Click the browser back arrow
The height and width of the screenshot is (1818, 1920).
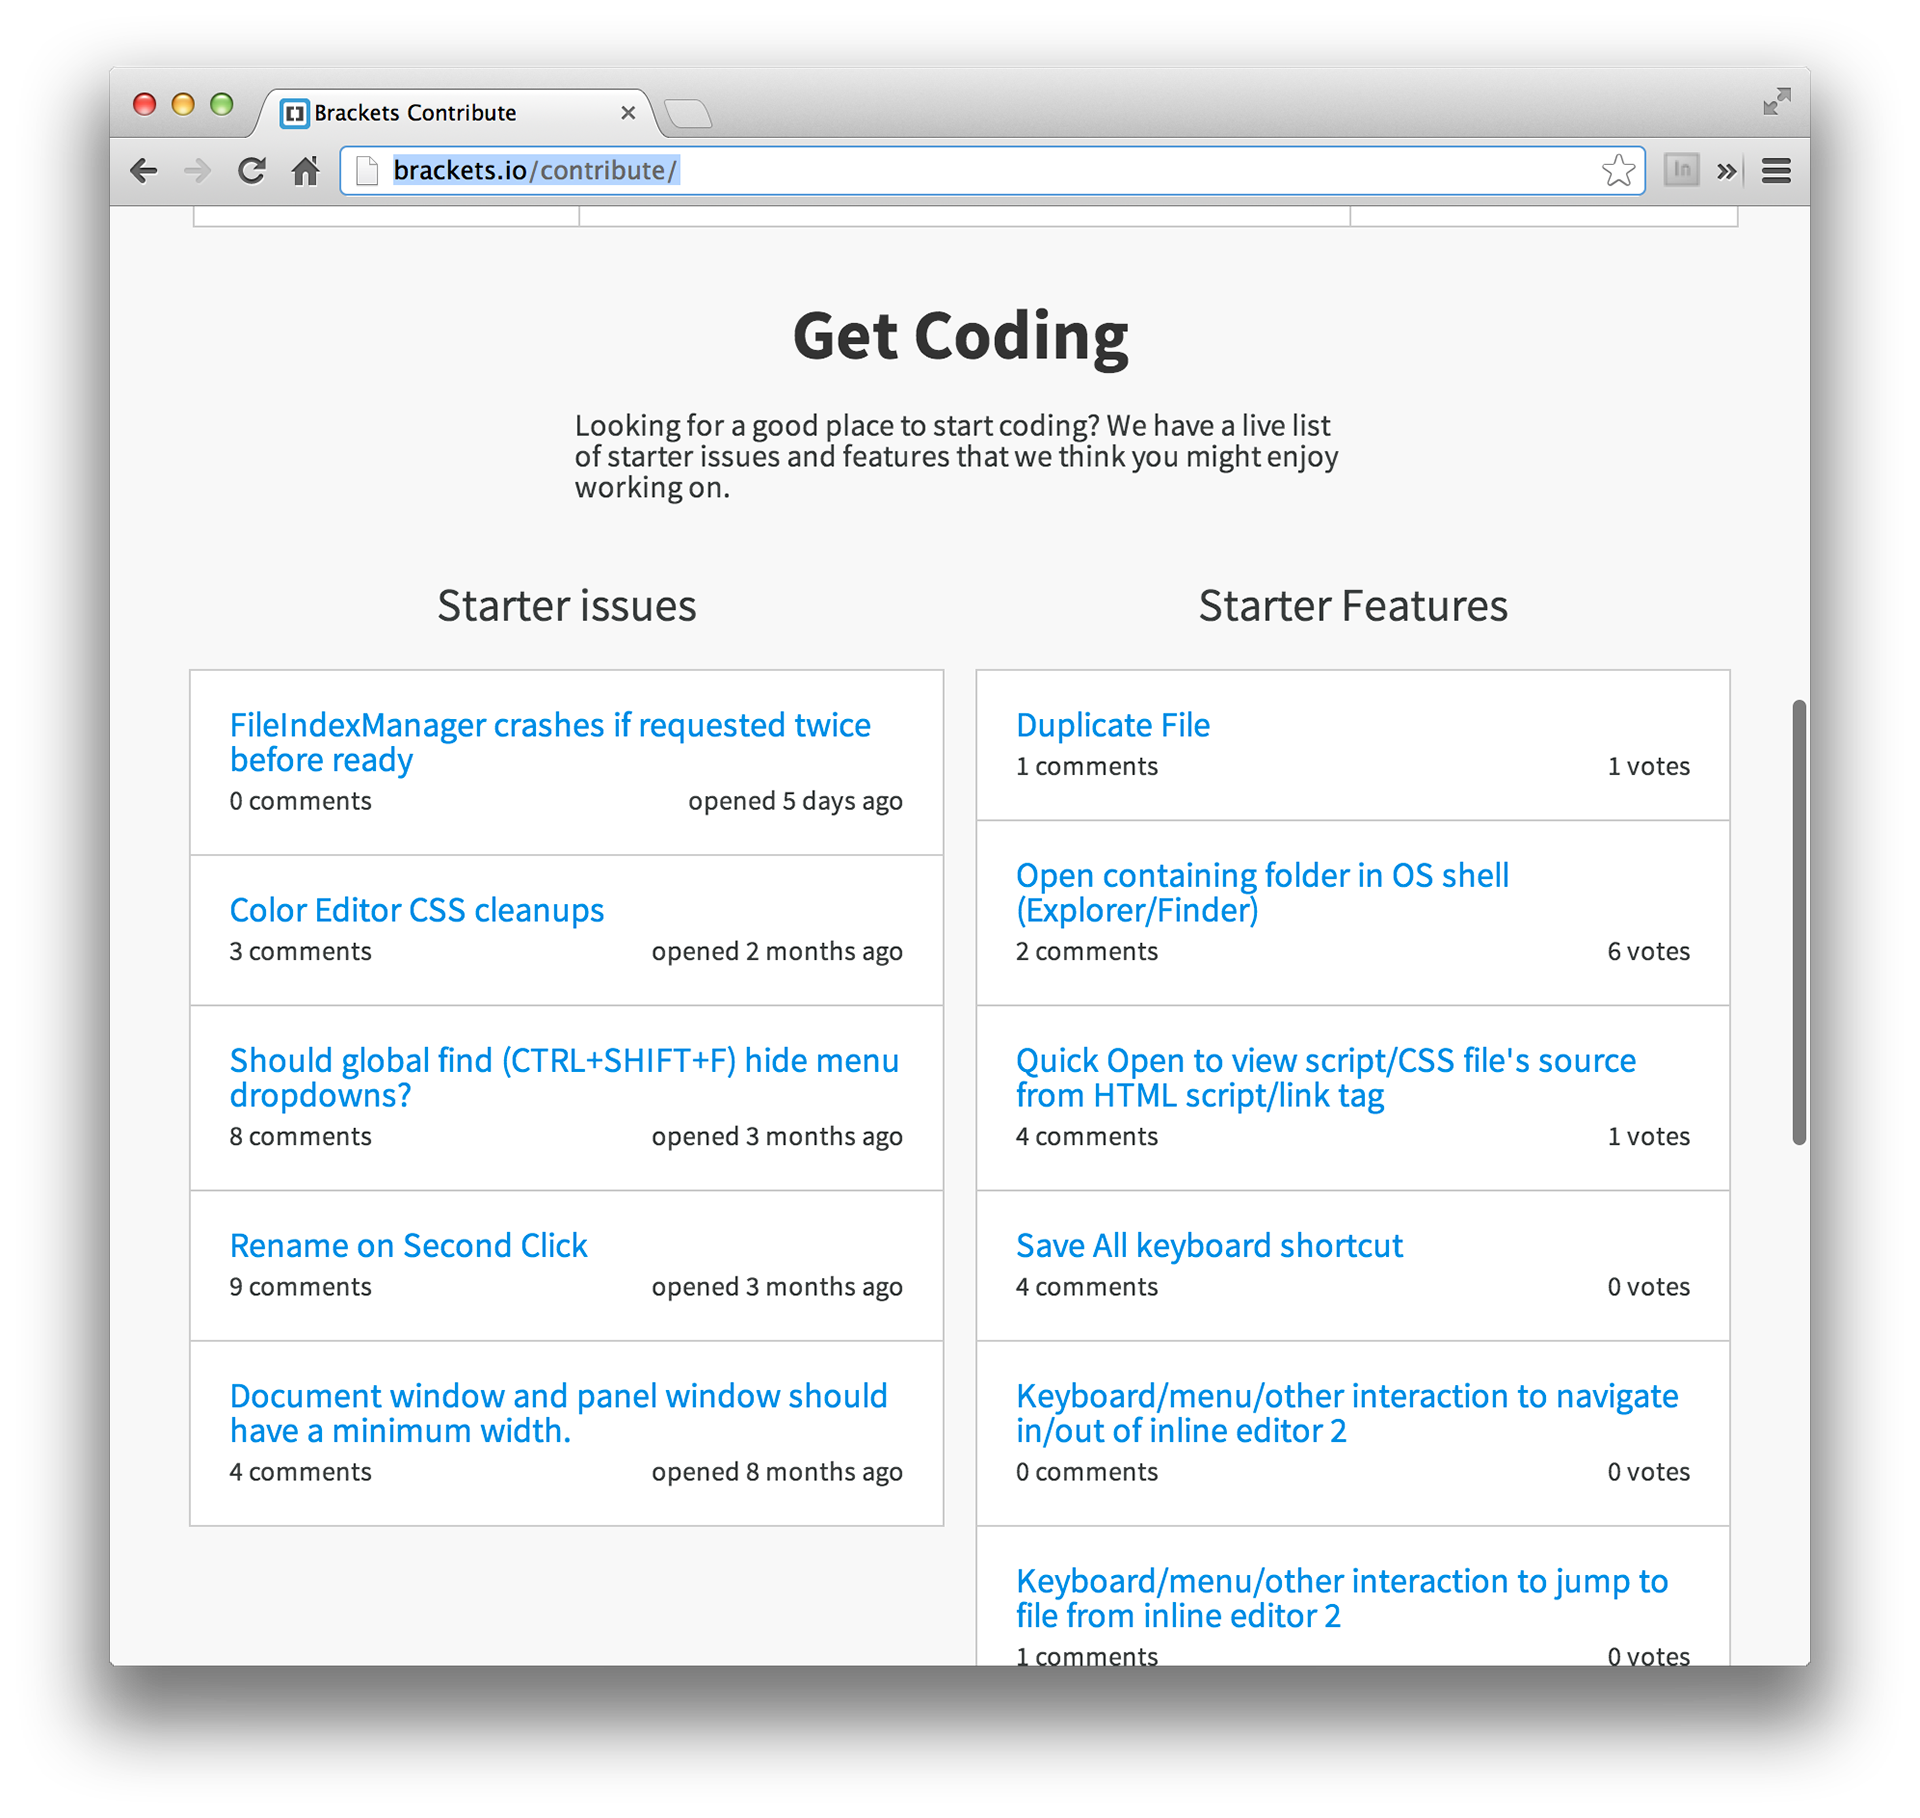(144, 171)
